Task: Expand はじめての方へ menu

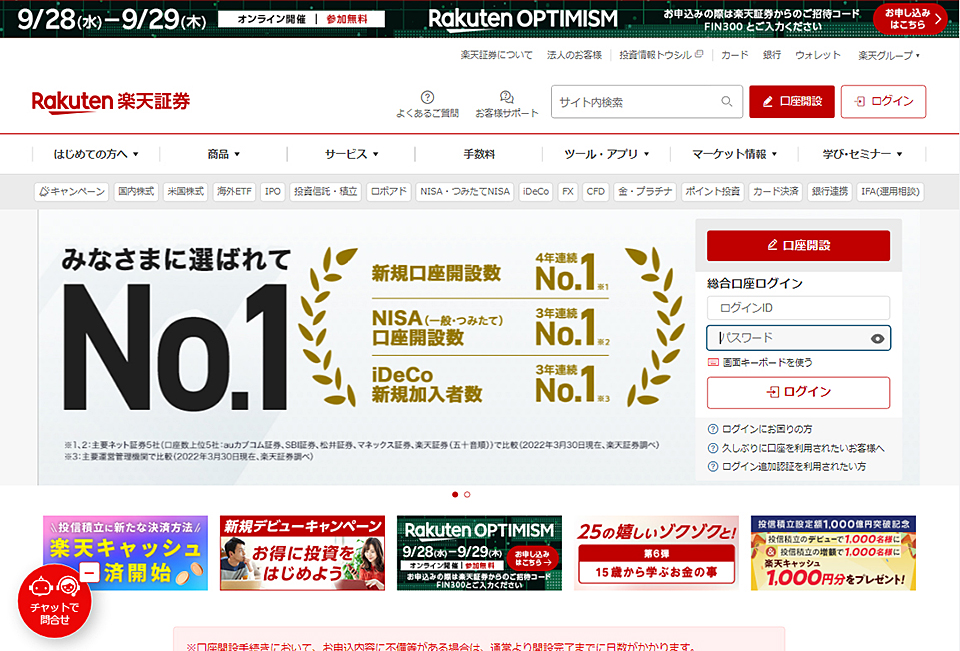Action: click(96, 154)
